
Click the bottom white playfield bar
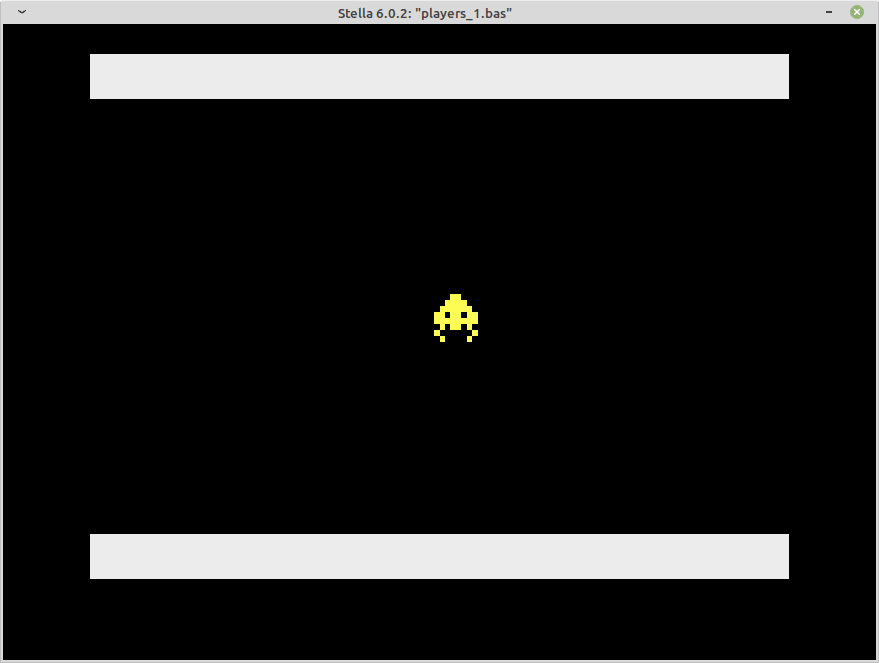pos(440,557)
